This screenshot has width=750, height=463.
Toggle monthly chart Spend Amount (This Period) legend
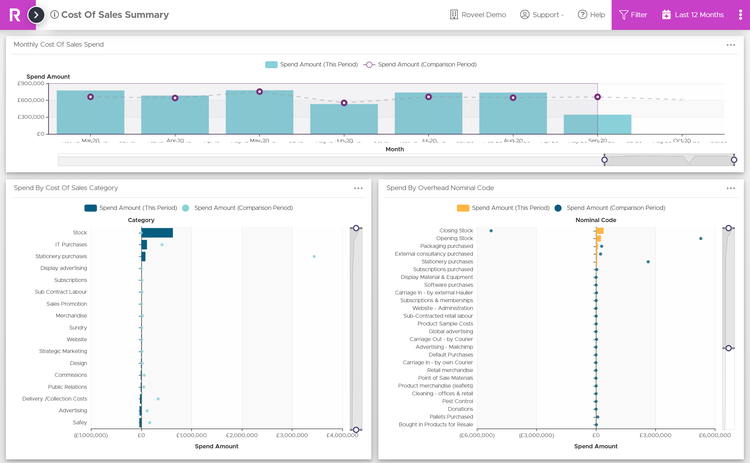pos(308,64)
